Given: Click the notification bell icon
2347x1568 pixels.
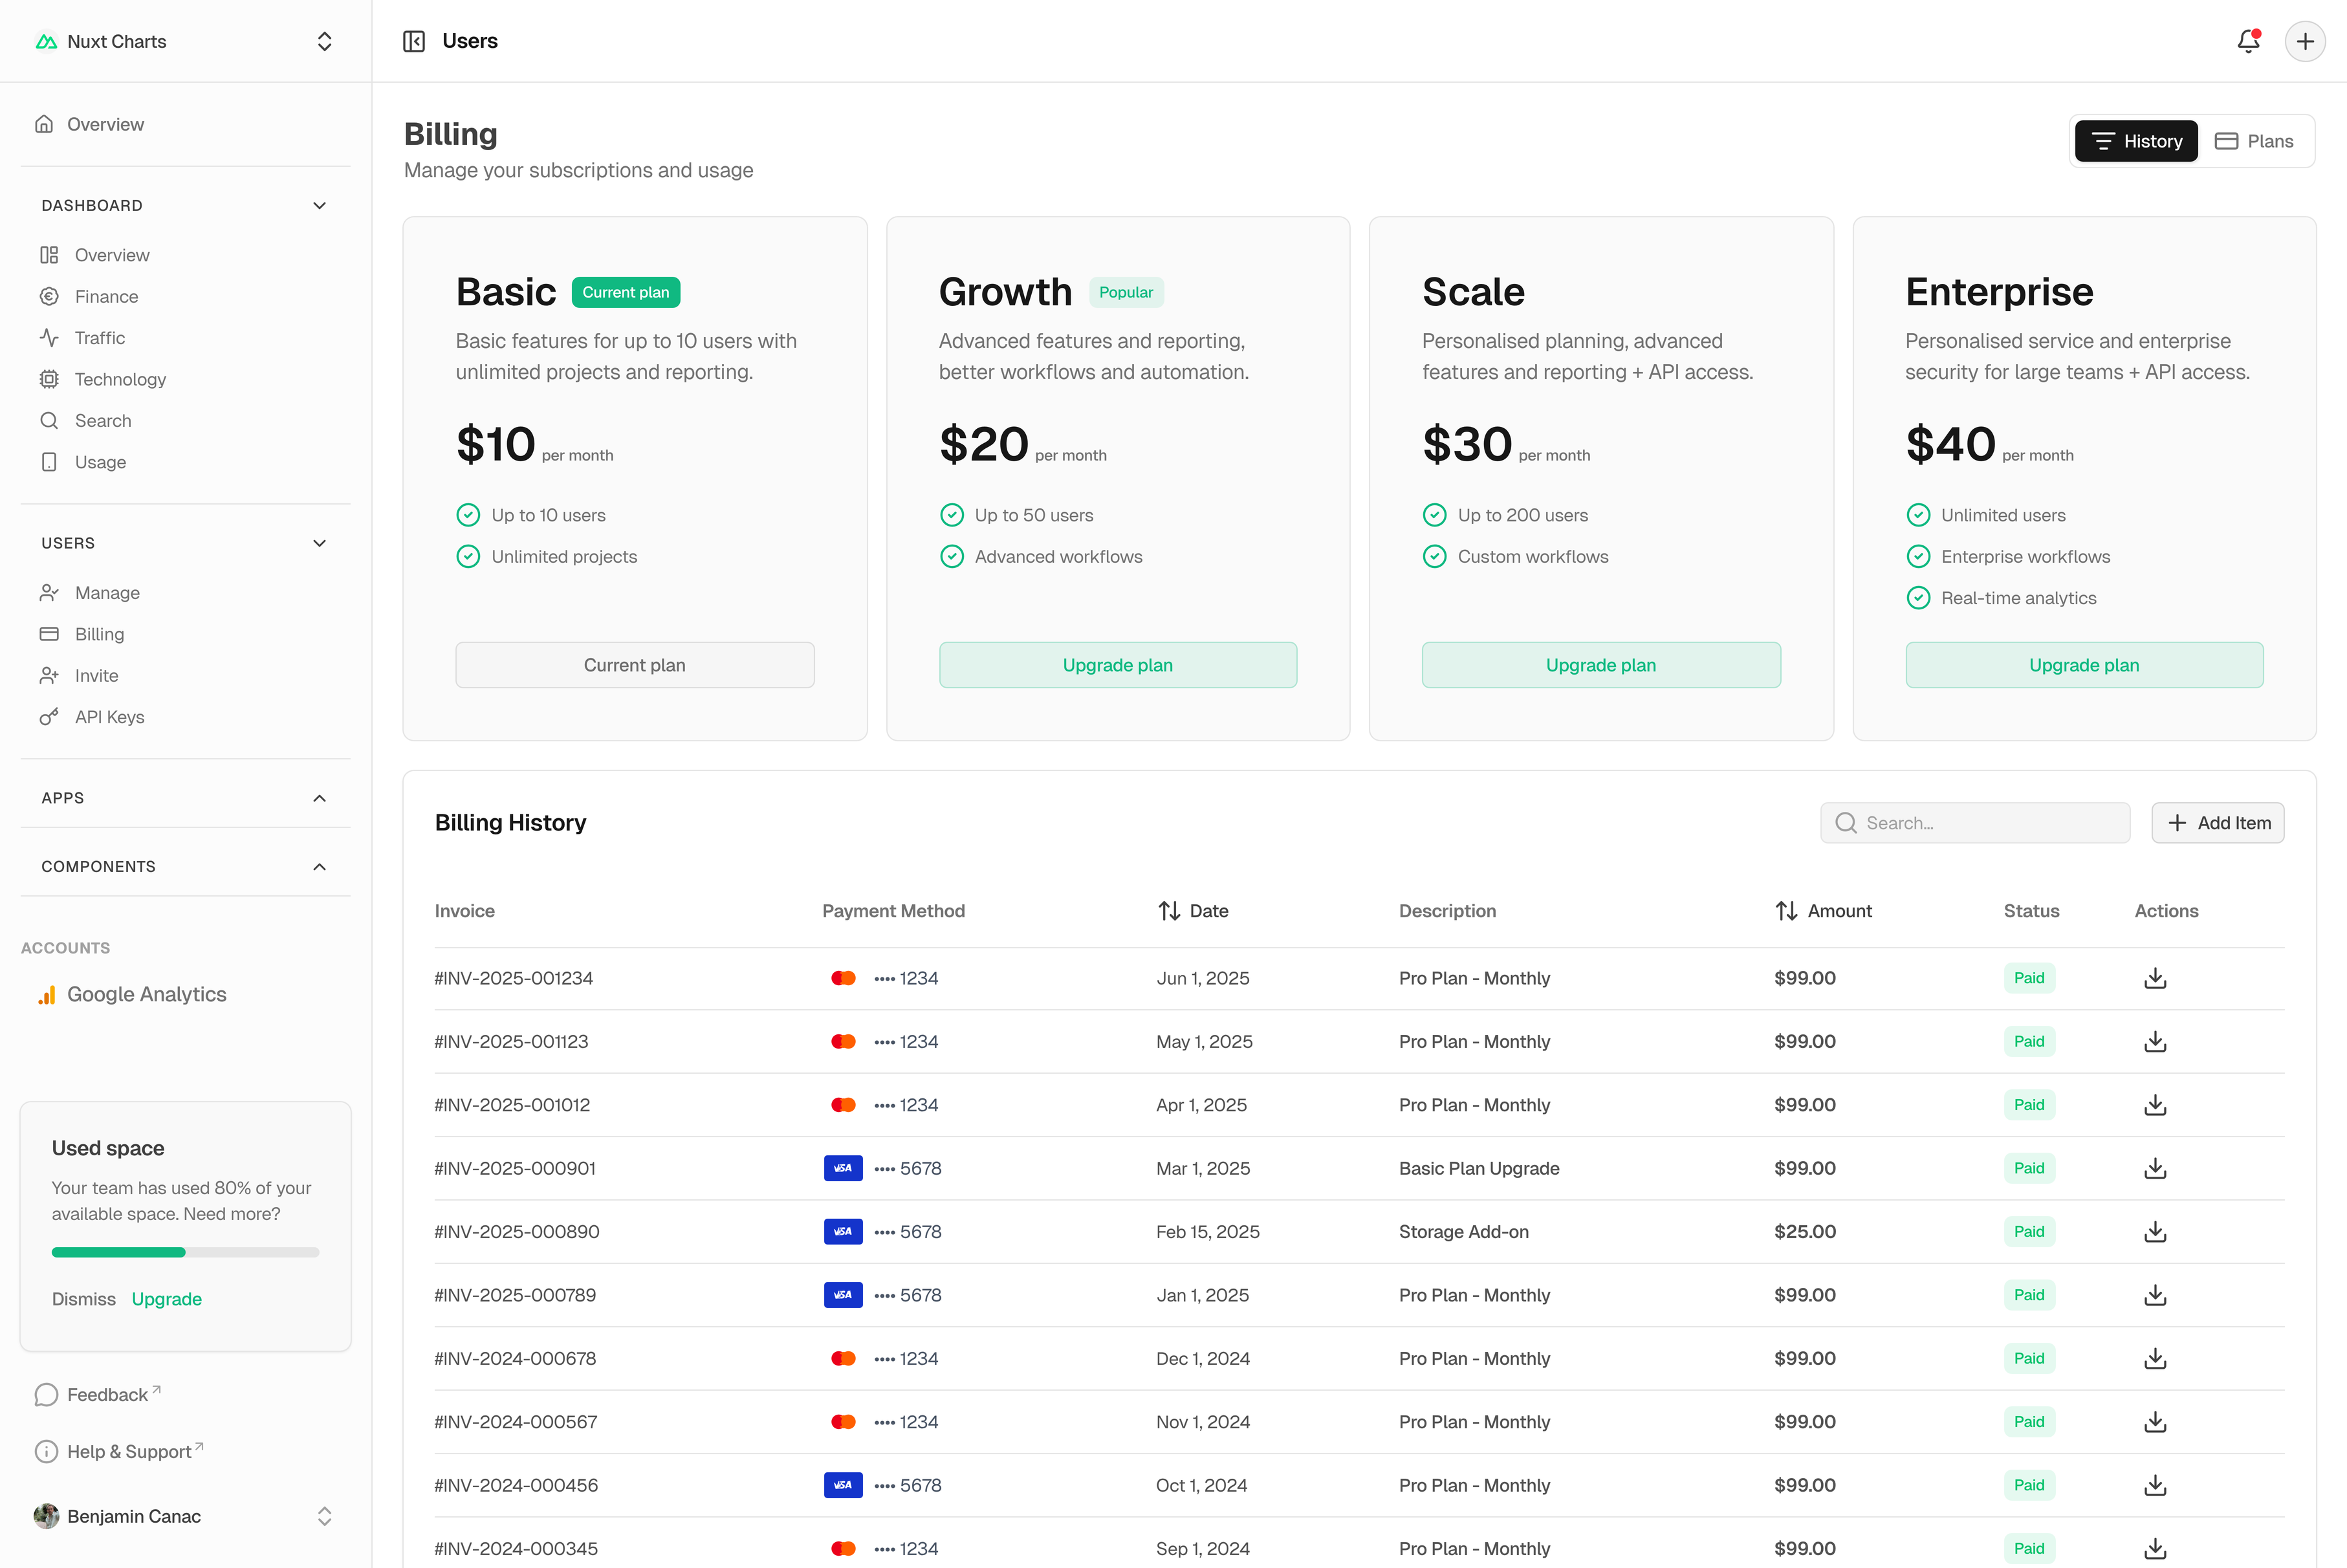Looking at the screenshot, I should [2248, 41].
